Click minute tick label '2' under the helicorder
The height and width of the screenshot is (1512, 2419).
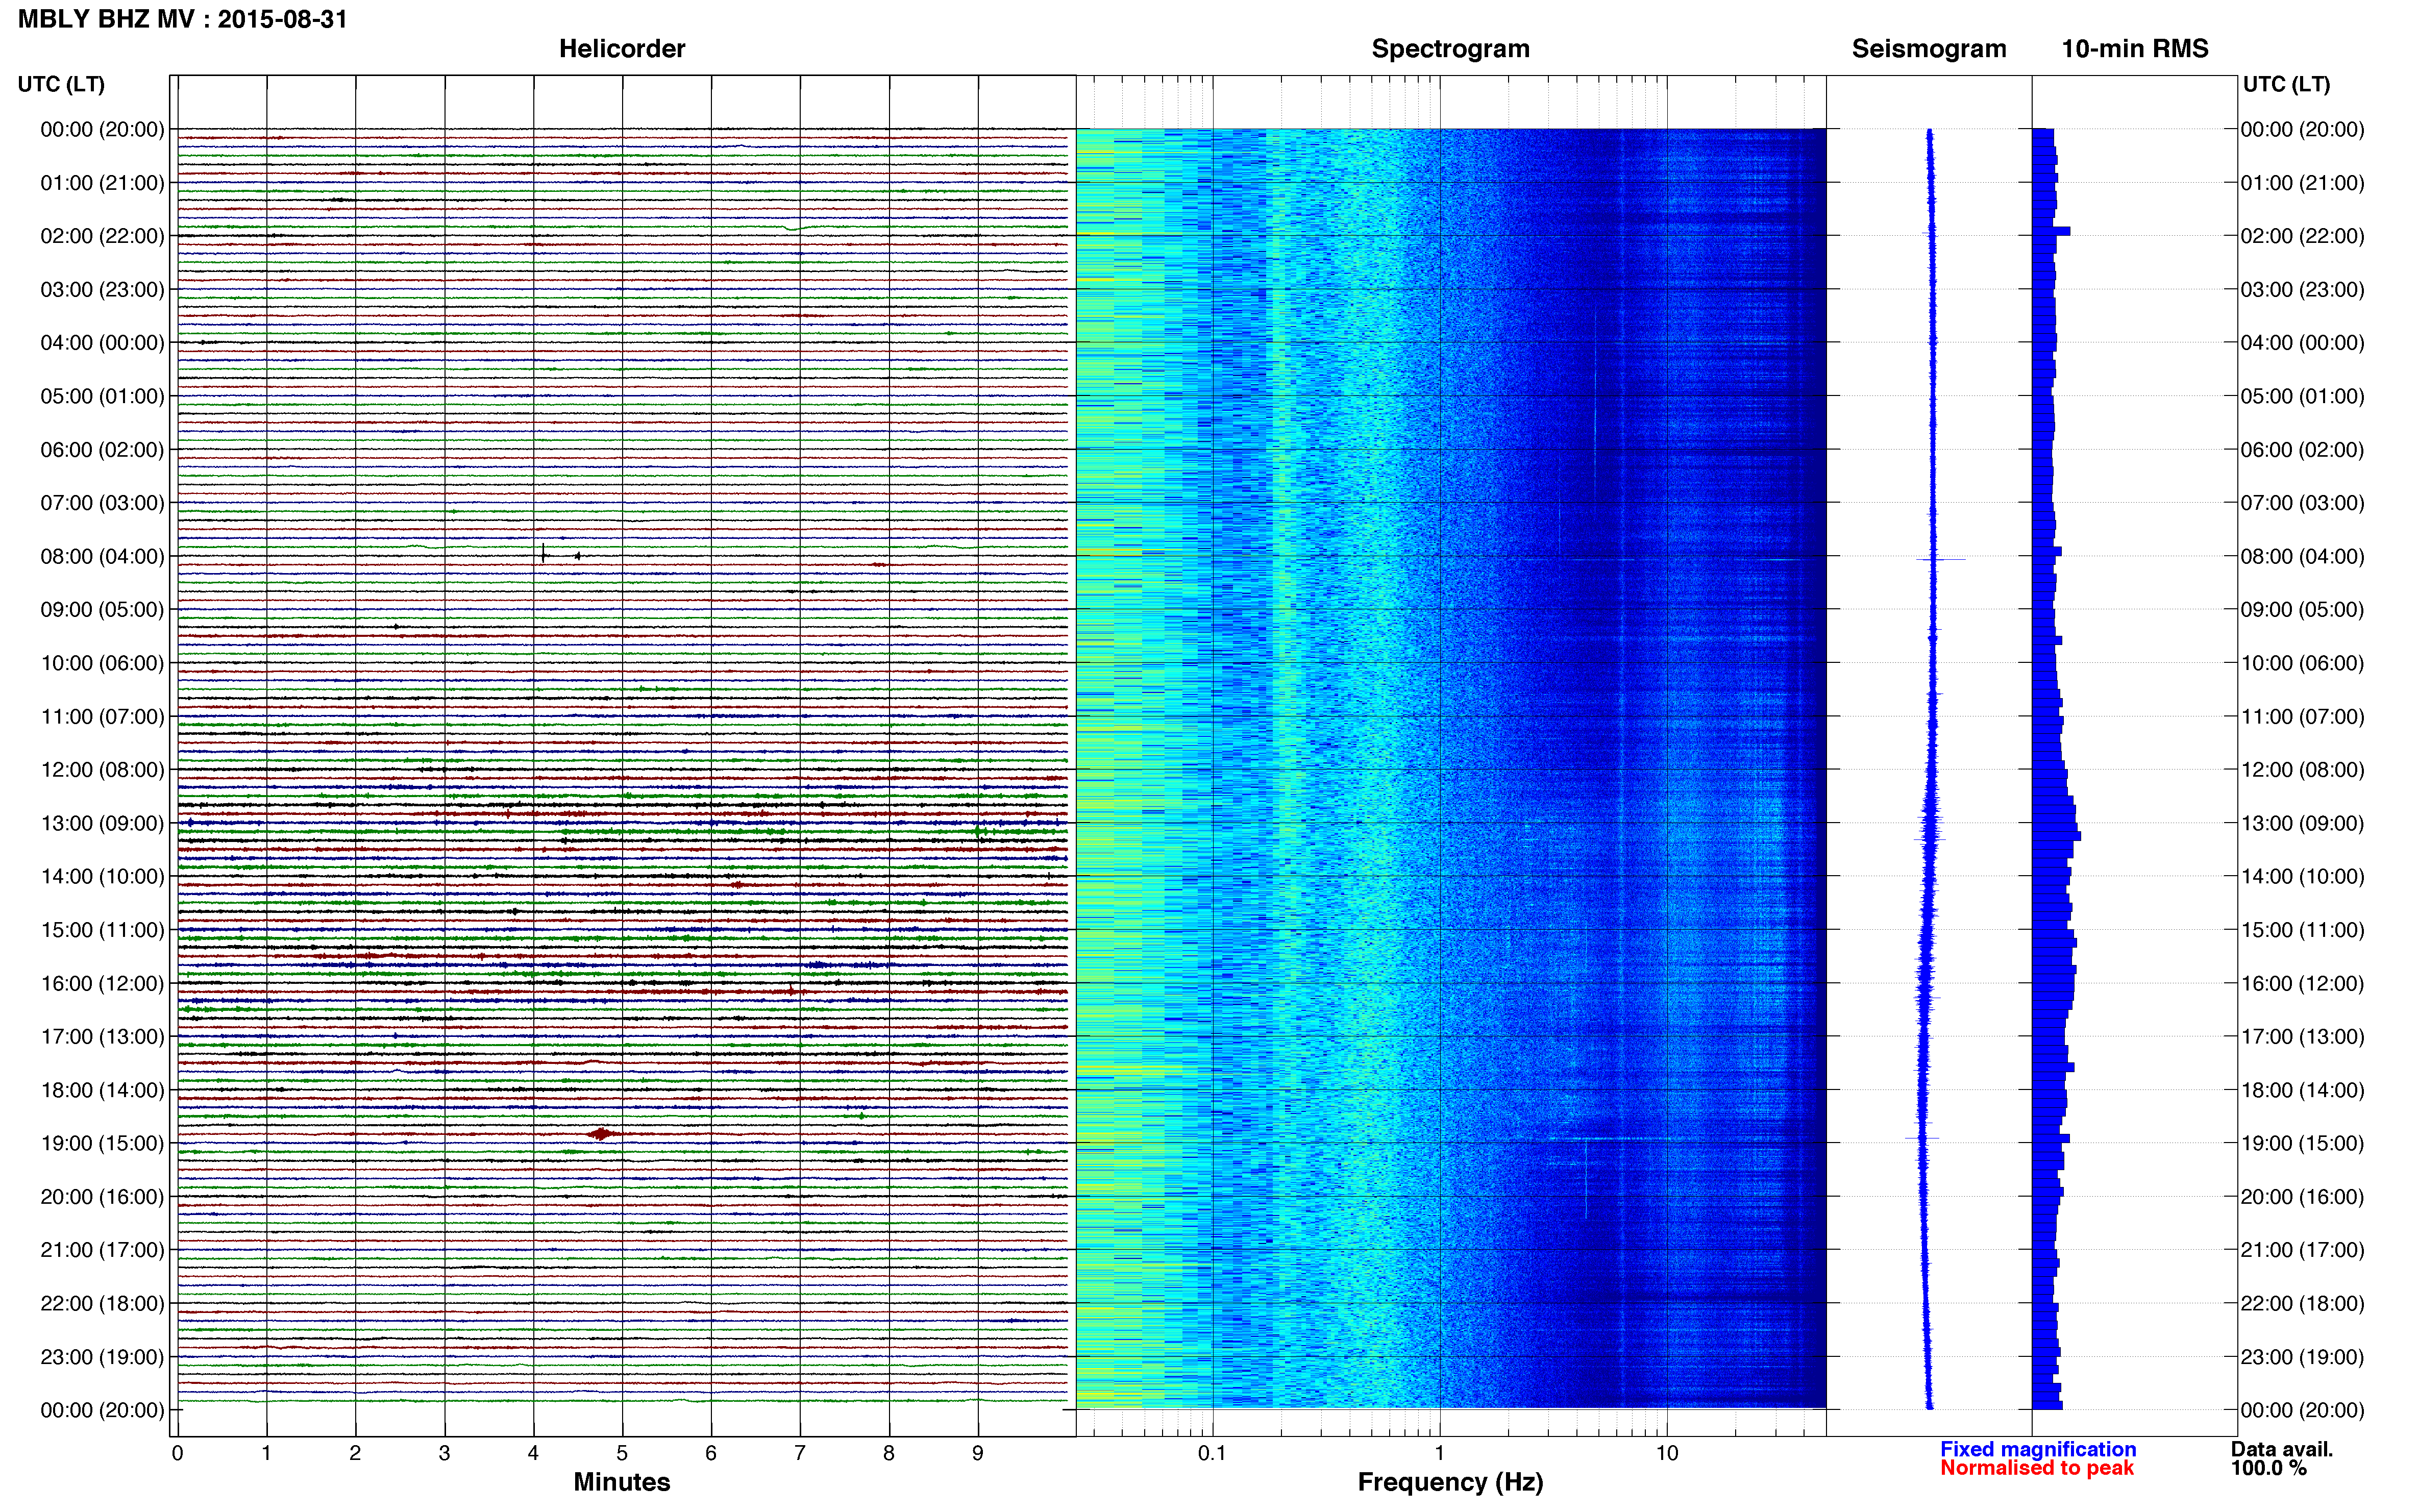[x=355, y=1453]
